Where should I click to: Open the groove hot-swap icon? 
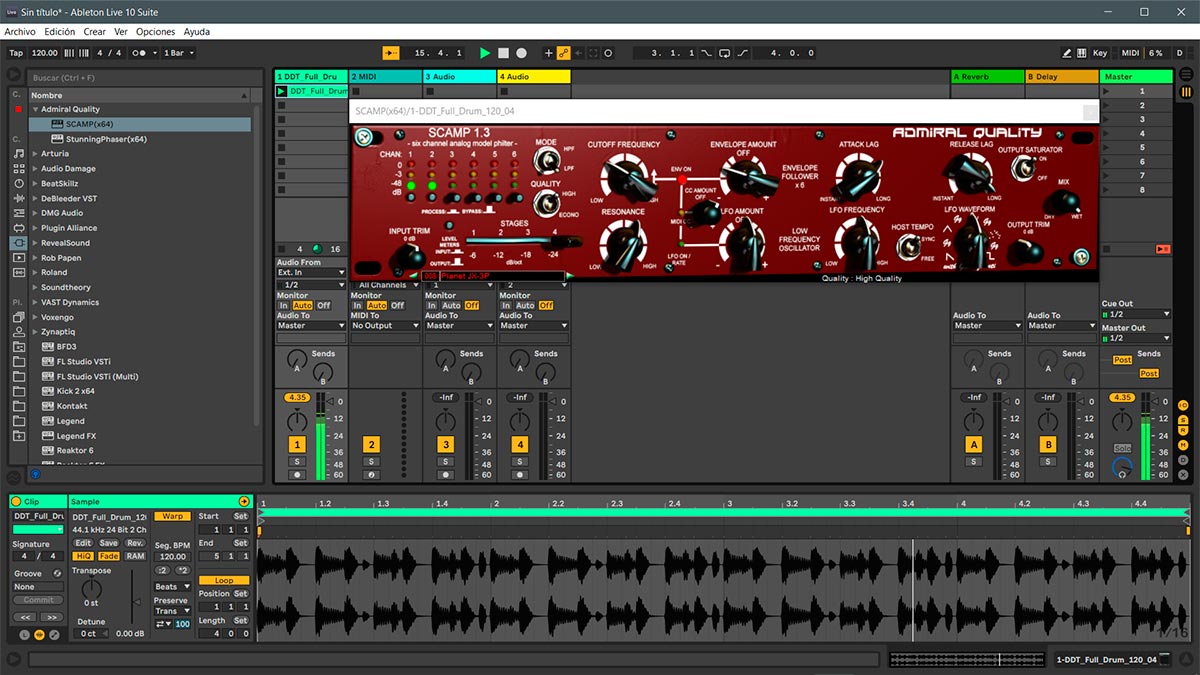57,574
